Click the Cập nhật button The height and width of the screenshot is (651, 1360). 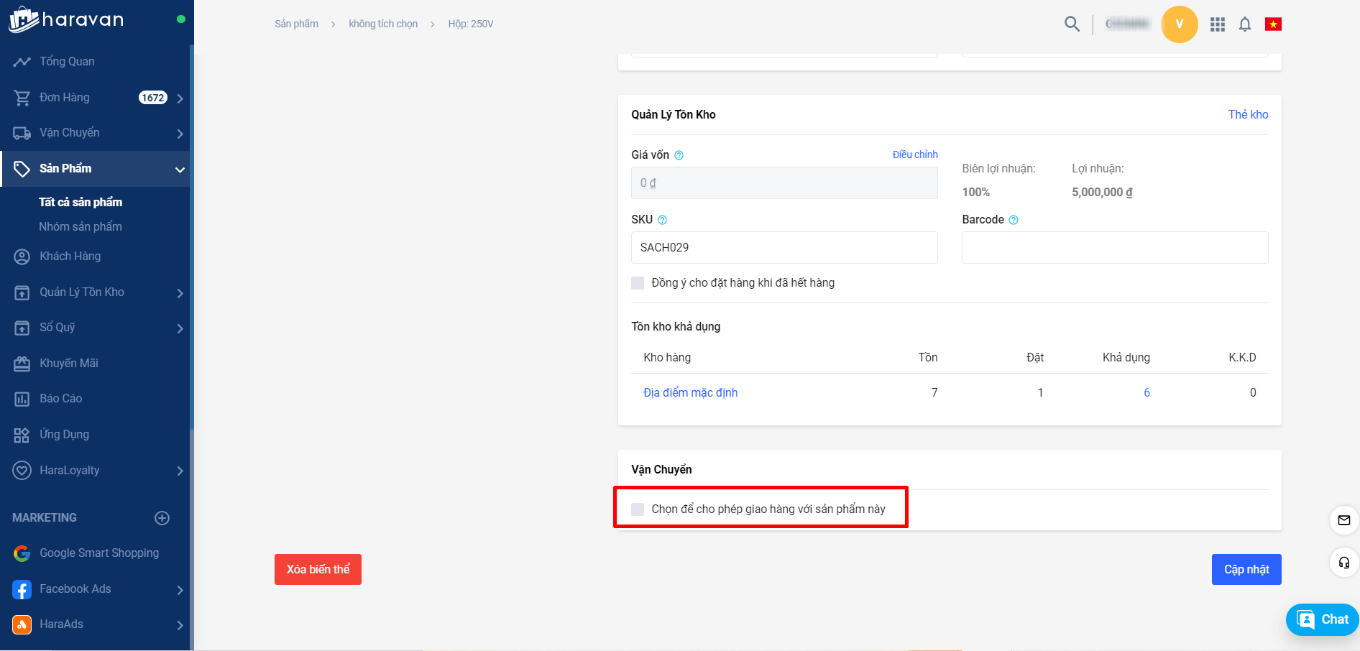click(x=1246, y=569)
